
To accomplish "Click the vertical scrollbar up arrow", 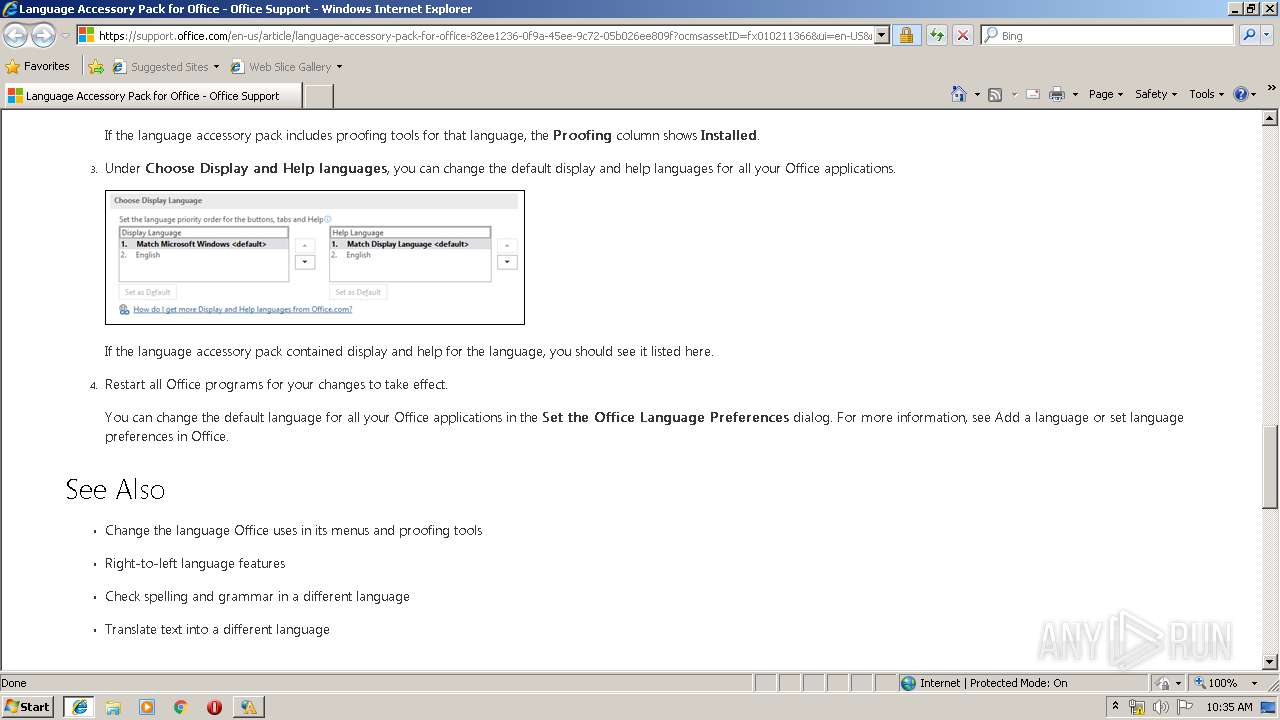I will coord(1270,118).
